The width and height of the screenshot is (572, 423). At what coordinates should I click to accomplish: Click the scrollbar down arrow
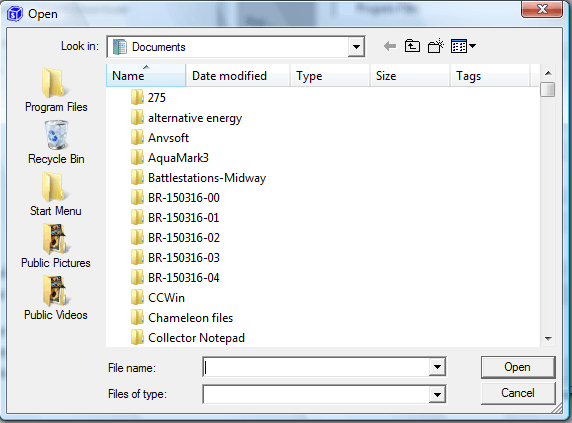(548, 339)
